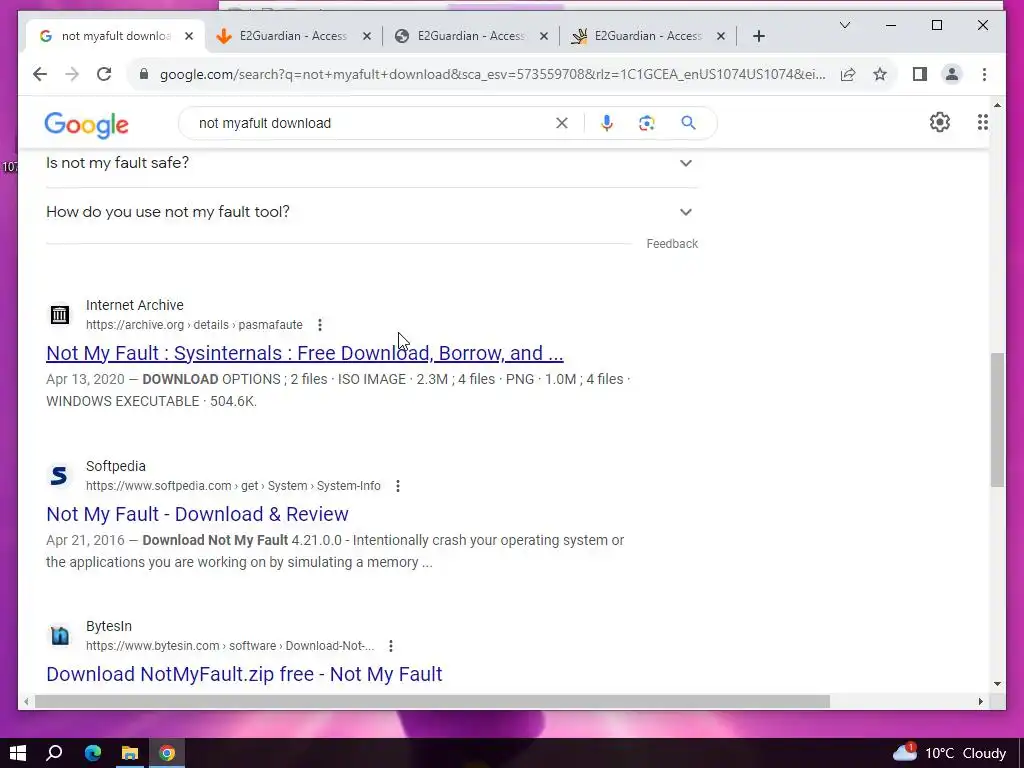Close the E2Guardian tab with globe icon
This screenshot has height=768, width=1024.
[543, 36]
